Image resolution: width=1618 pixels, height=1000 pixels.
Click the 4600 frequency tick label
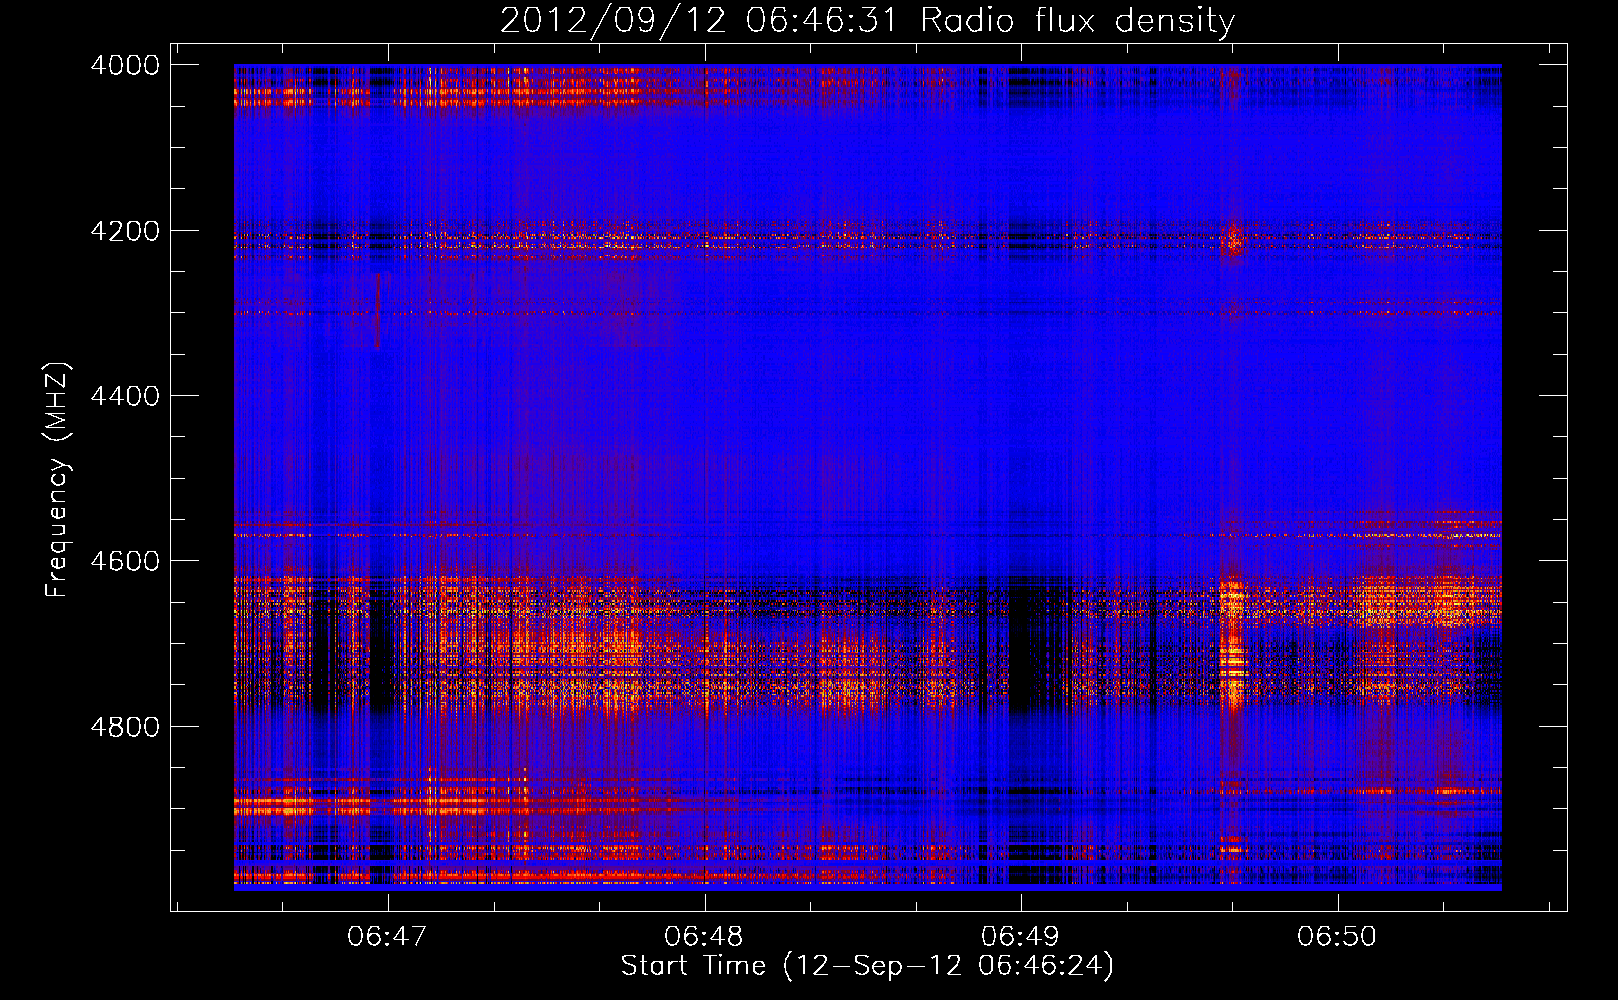(x=125, y=561)
